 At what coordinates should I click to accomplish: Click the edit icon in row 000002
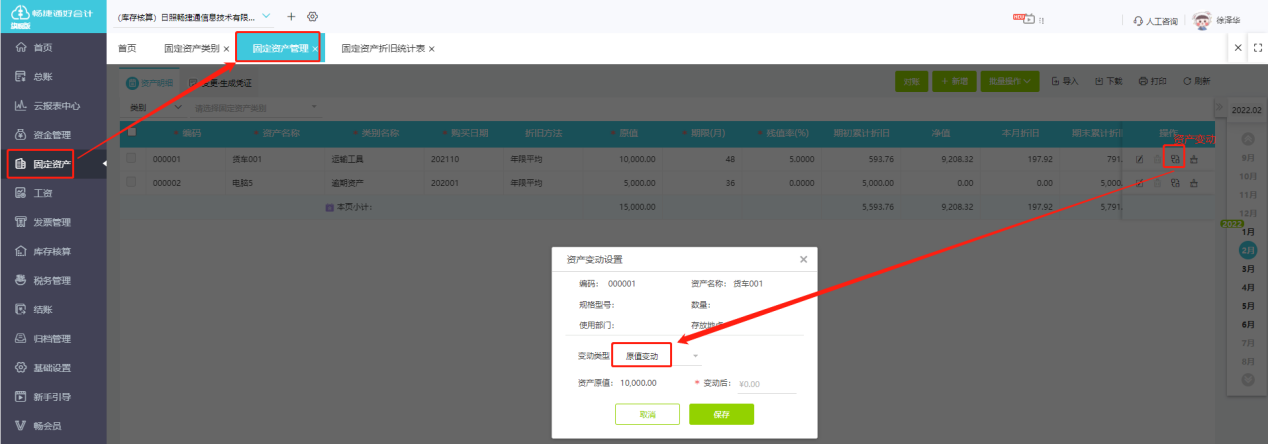click(x=1139, y=183)
